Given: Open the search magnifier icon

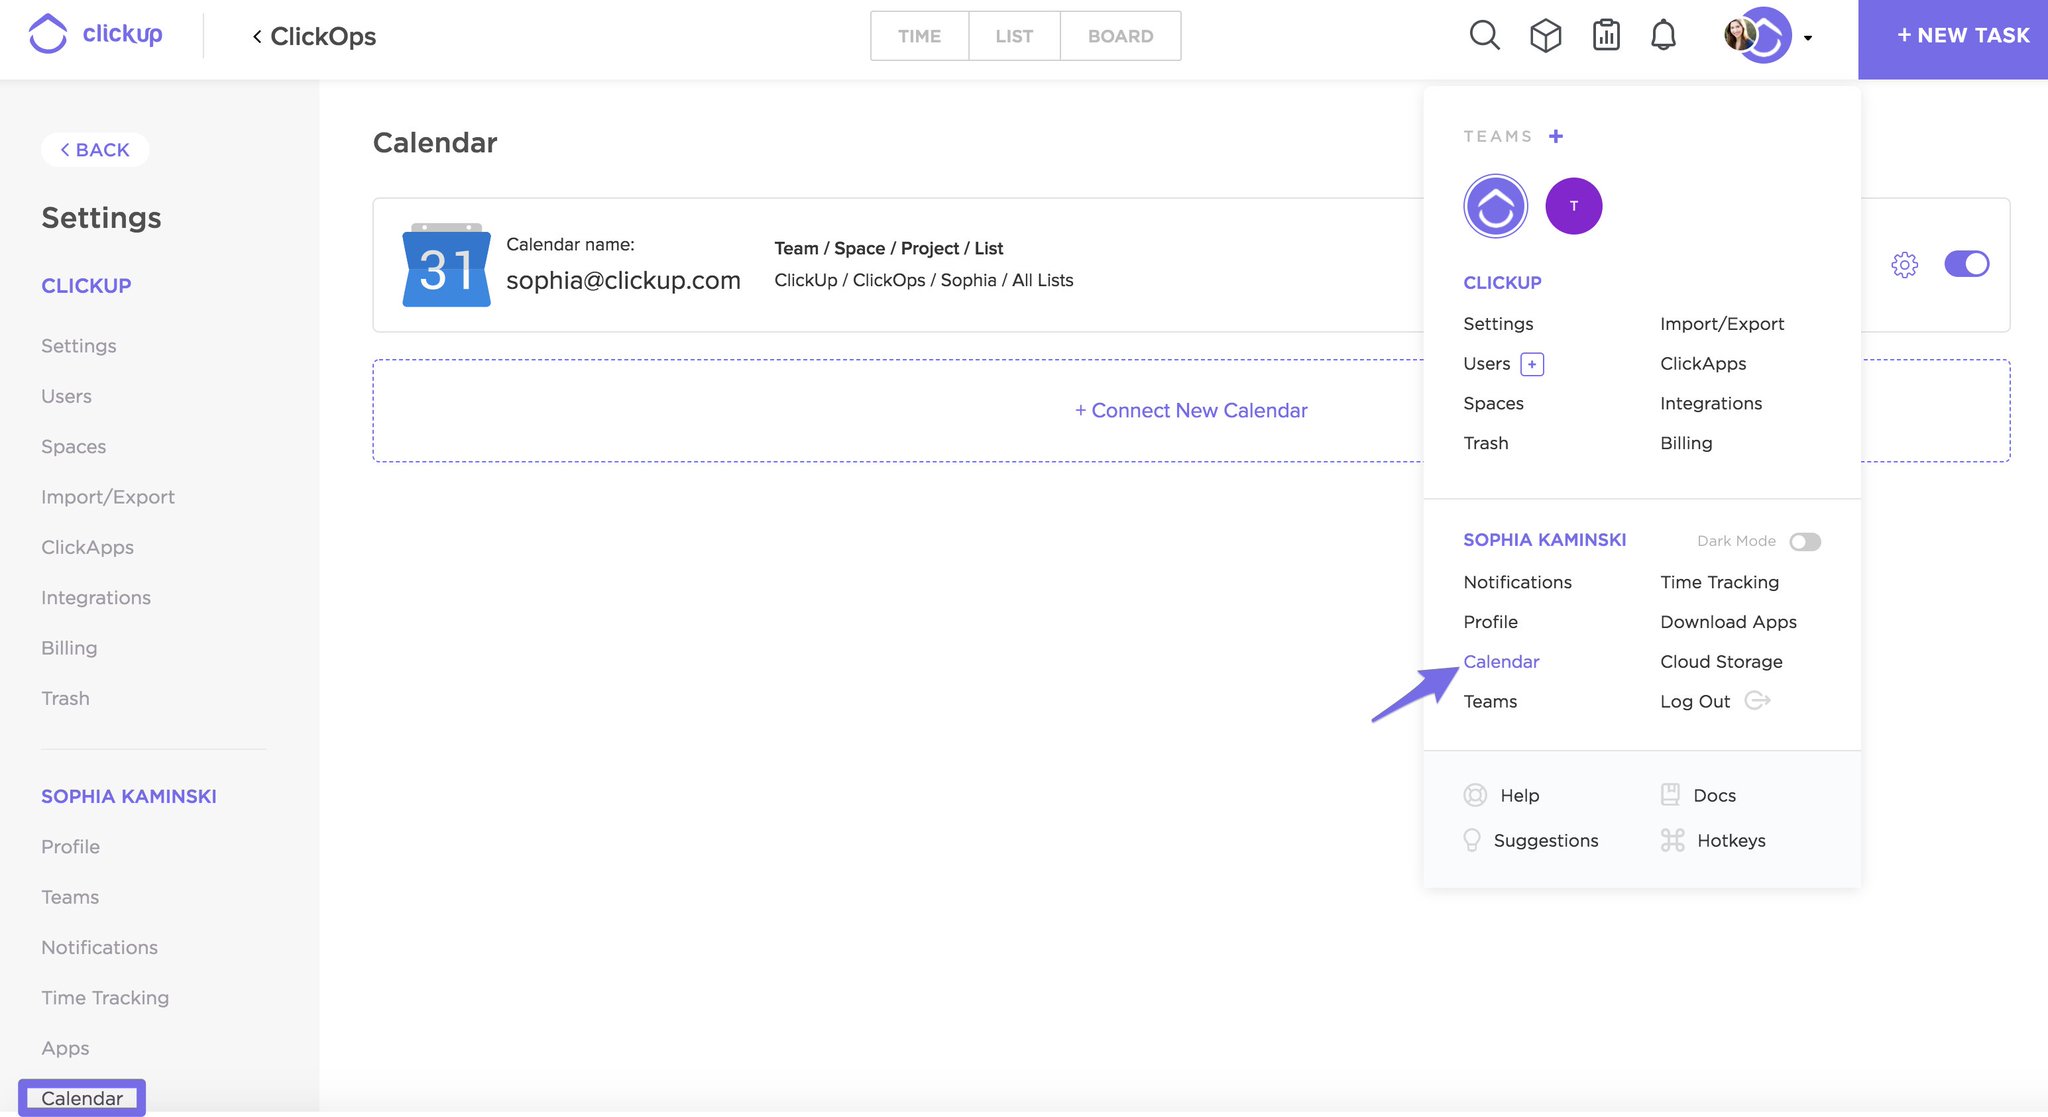Looking at the screenshot, I should click(1484, 35).
